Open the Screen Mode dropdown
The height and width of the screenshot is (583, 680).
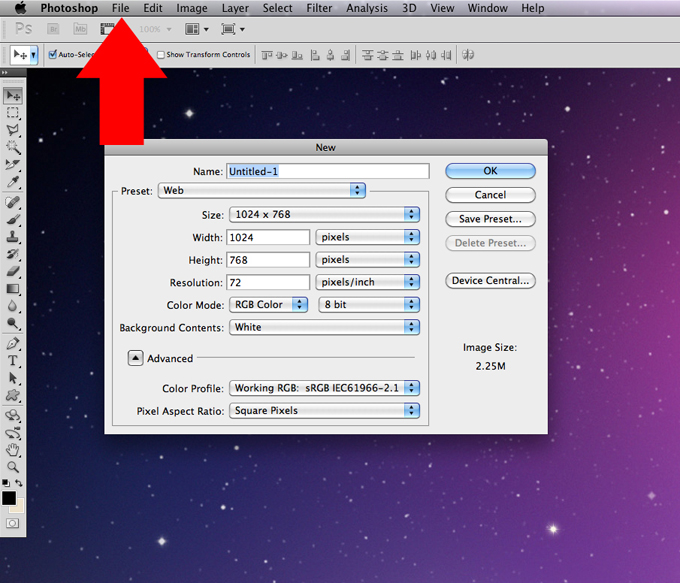click(x=233, y=29)
